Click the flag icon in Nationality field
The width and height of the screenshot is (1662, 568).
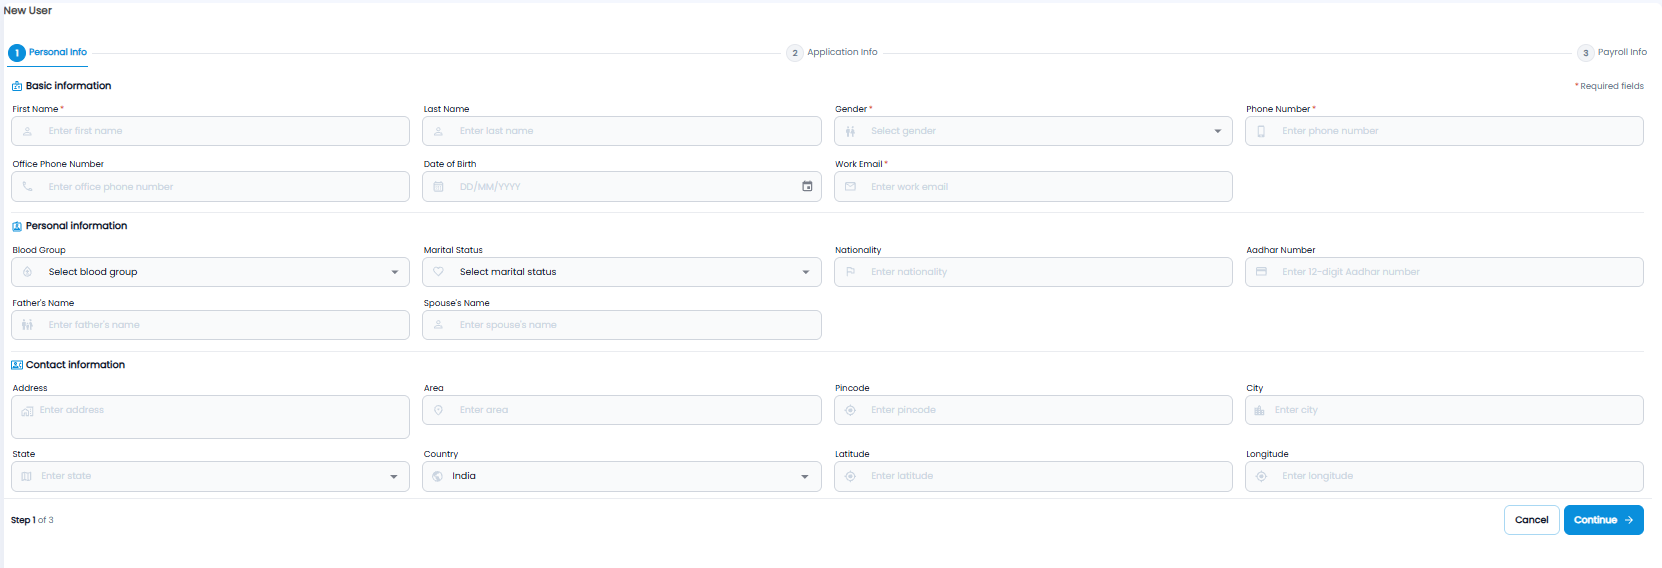[850, 272]
